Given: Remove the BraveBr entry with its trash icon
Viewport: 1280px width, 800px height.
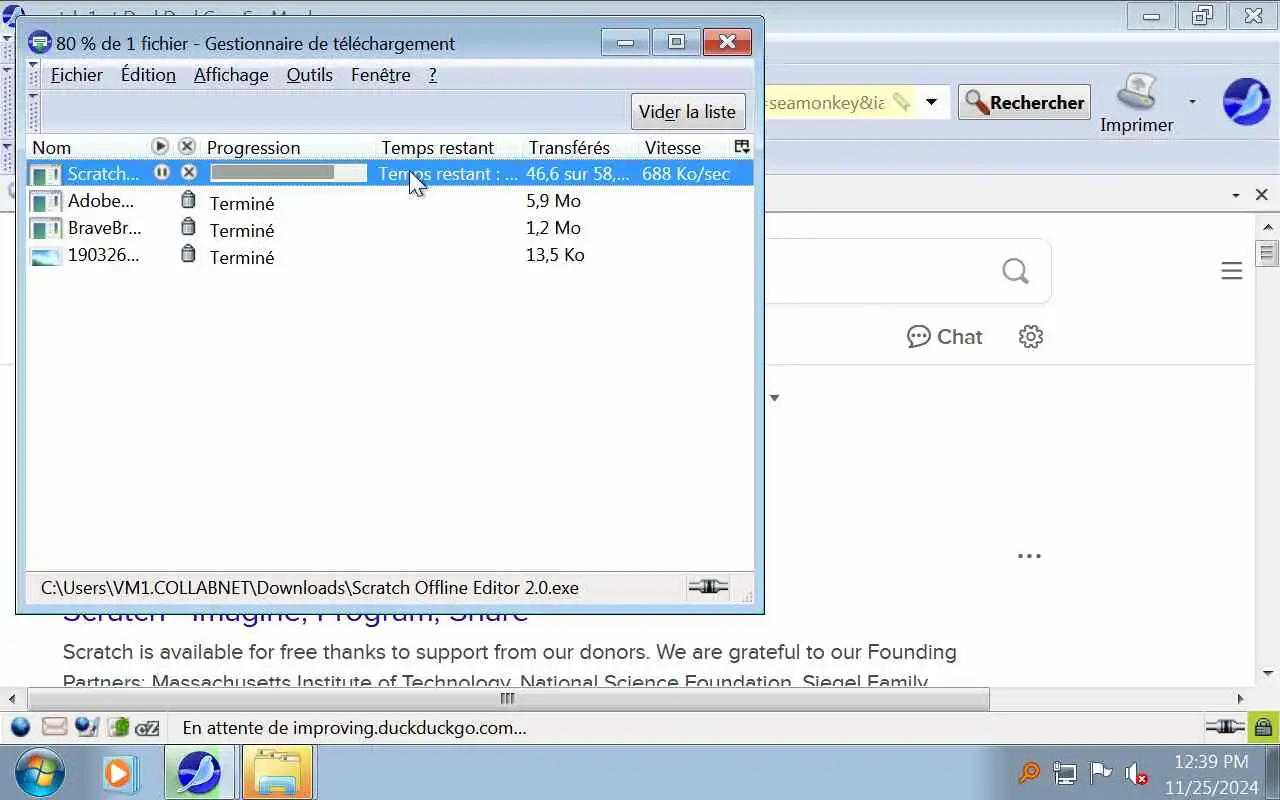Looking at the screenshot, I should [x=188, y=227].
